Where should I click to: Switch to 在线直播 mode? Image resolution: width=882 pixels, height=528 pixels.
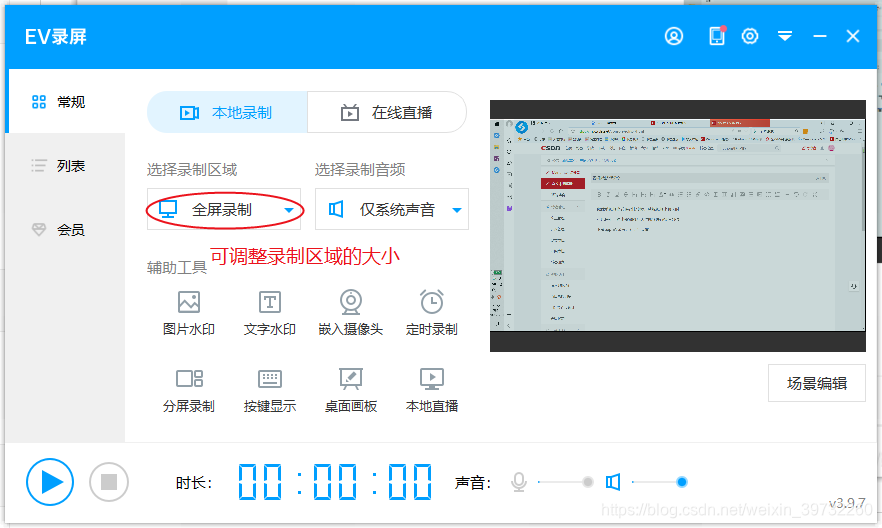(x=387, y=112)
